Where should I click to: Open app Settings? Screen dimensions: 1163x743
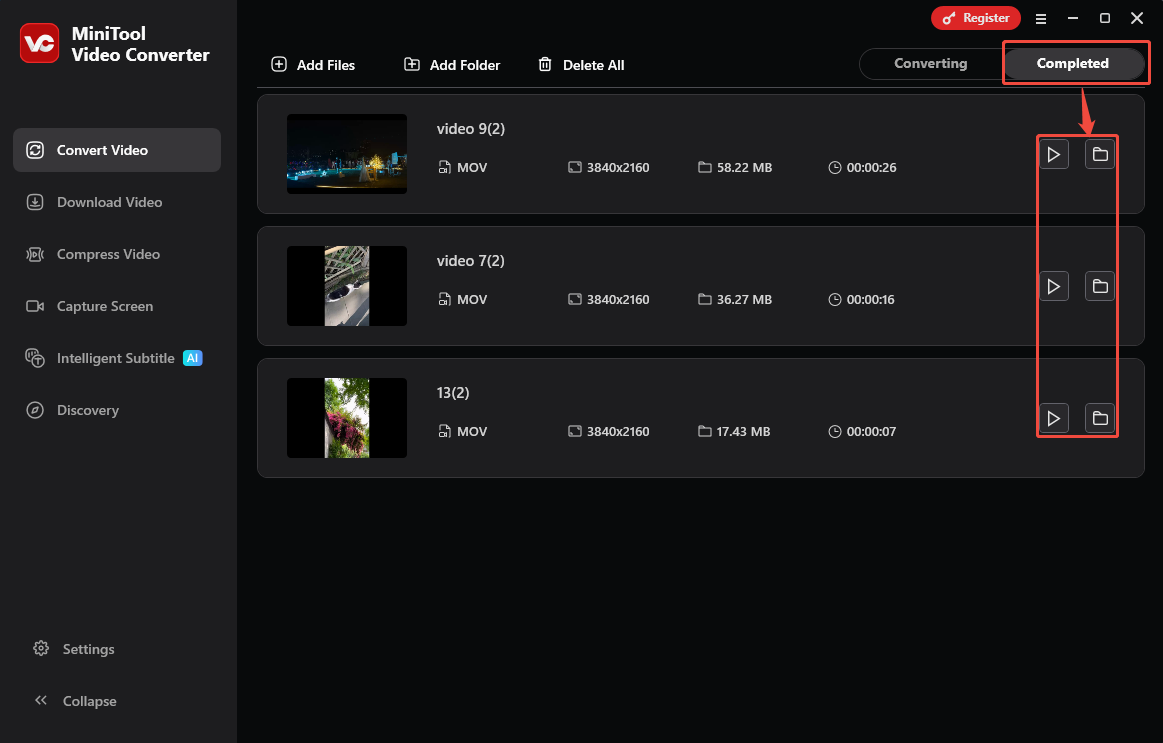[88, 649]
